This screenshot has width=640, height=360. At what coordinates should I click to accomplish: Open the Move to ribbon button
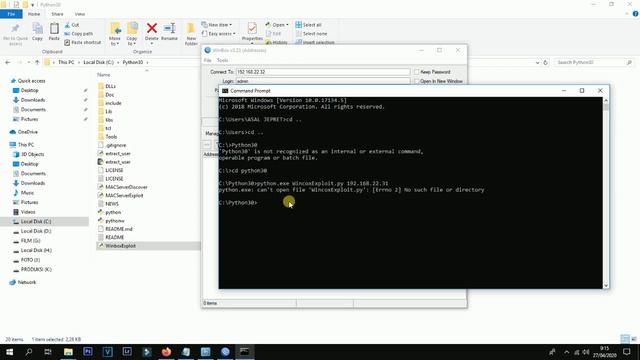tap(115, 34)
